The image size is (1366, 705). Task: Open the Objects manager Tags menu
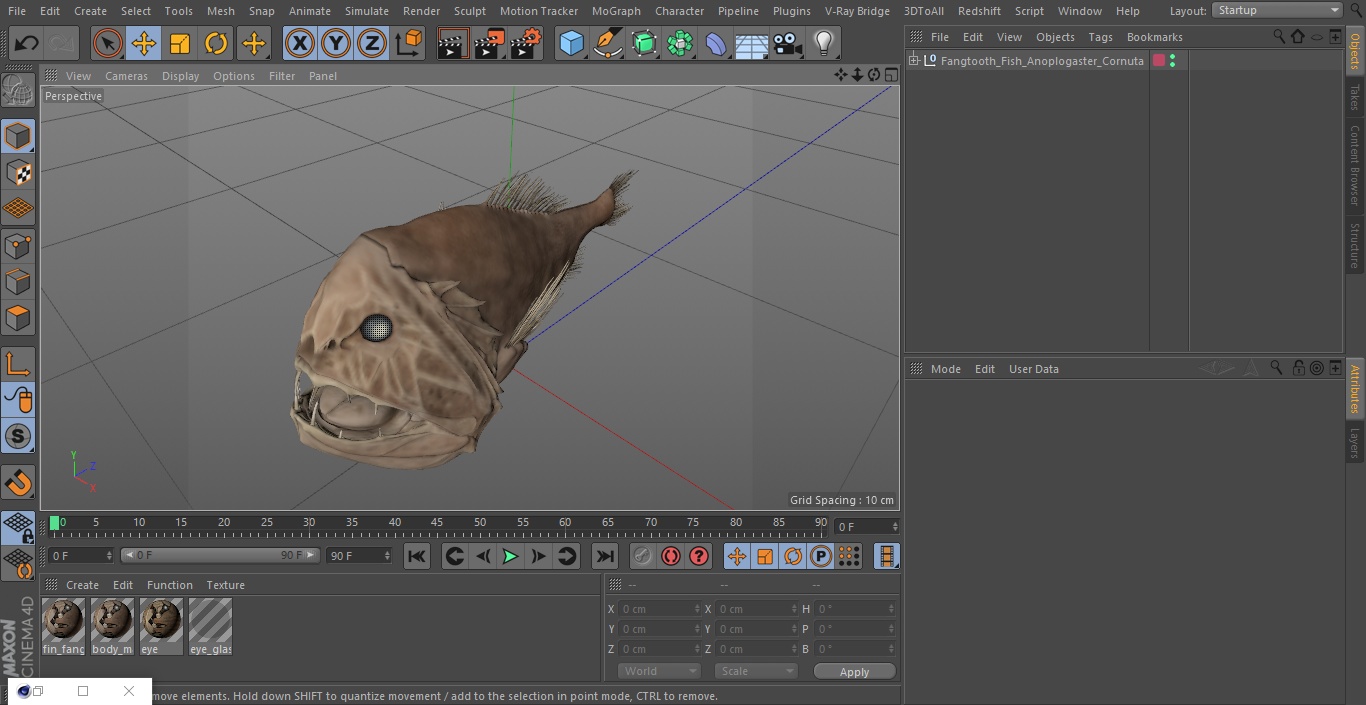tap(1100, 37)
